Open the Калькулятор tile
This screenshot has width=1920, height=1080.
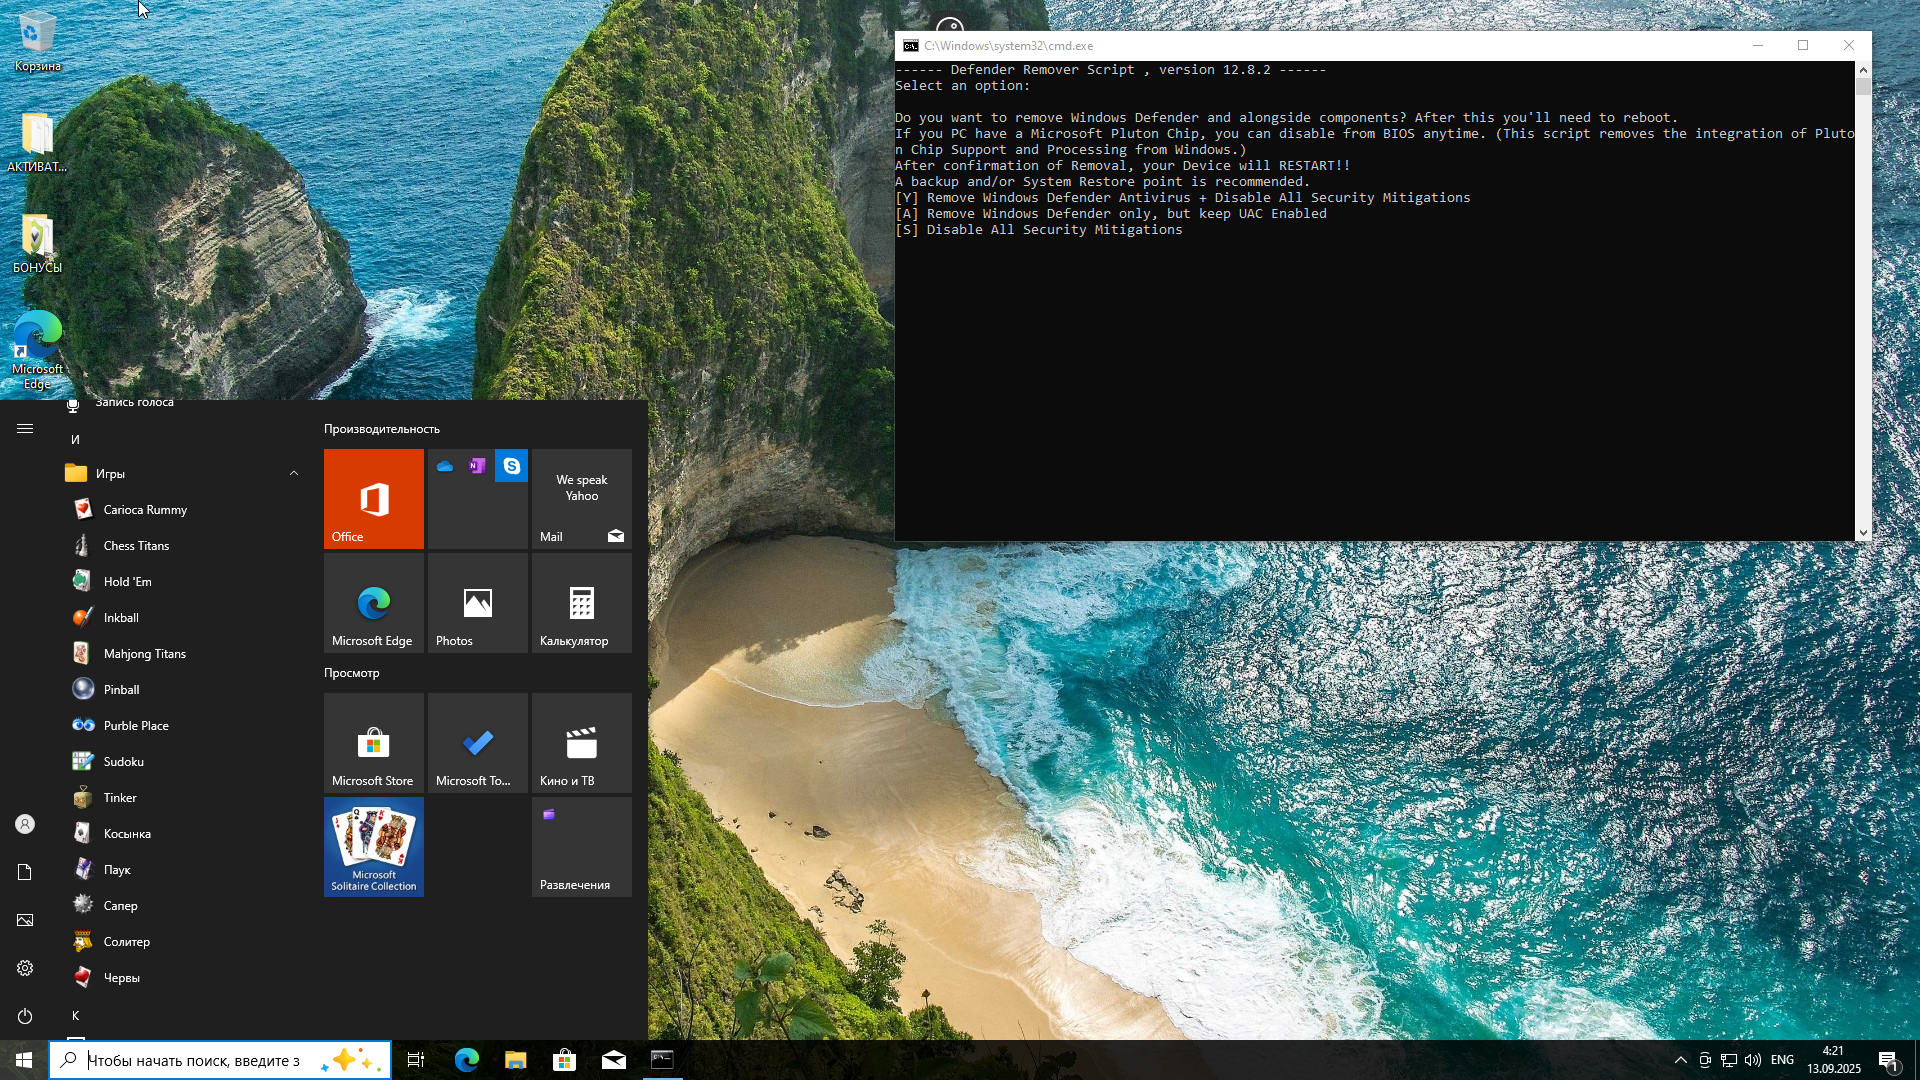[x=581, y=602]
